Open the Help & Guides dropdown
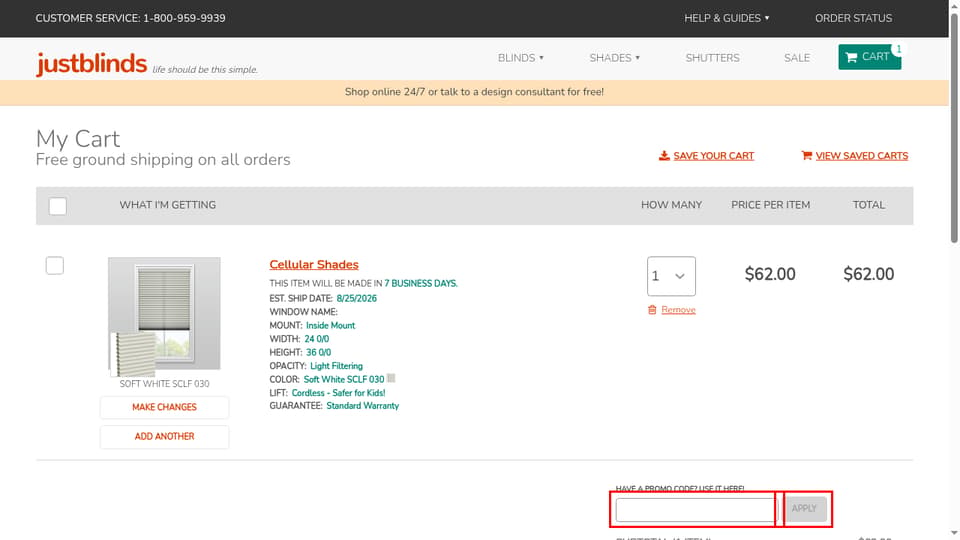 click(x=727, y=18)
